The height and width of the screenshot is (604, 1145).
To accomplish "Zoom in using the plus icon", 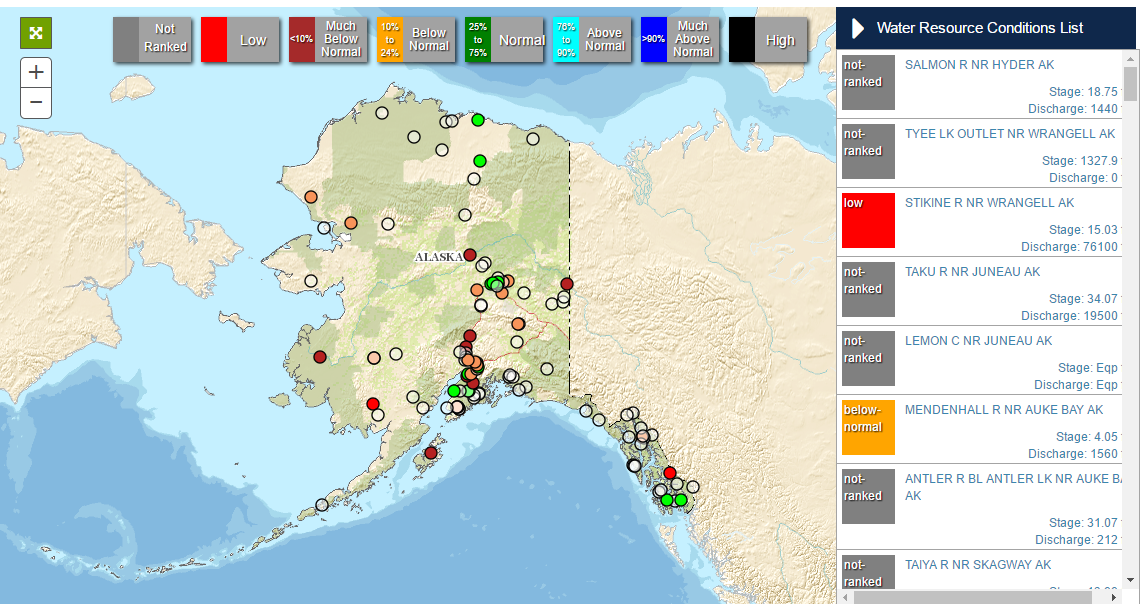I will (x=35, y=71).
